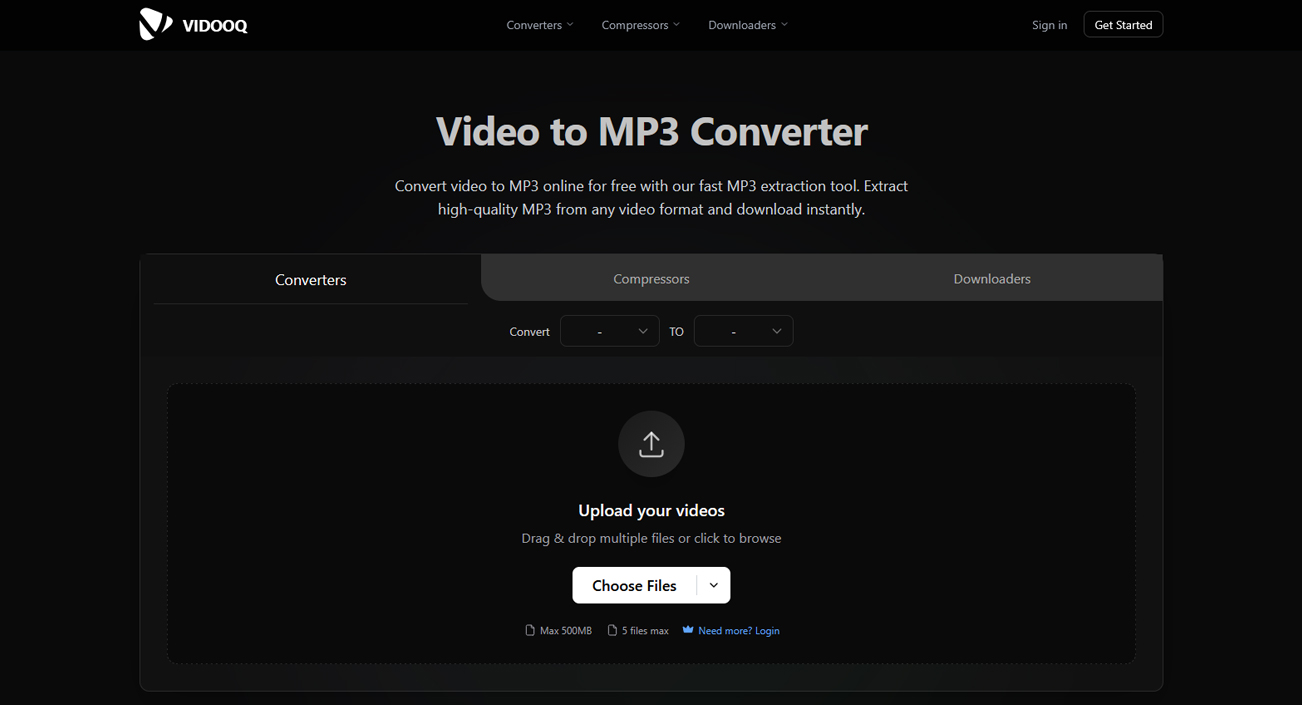The width and height of the screenshot is (1302, 705).
Task: Open the Compressors menu in top navigation
Action: click(x=640, y=25)
